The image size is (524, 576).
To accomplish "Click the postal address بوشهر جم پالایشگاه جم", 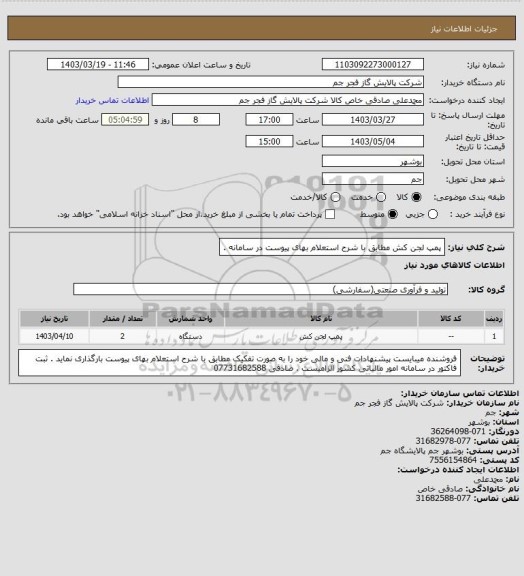I will (422, 450).
